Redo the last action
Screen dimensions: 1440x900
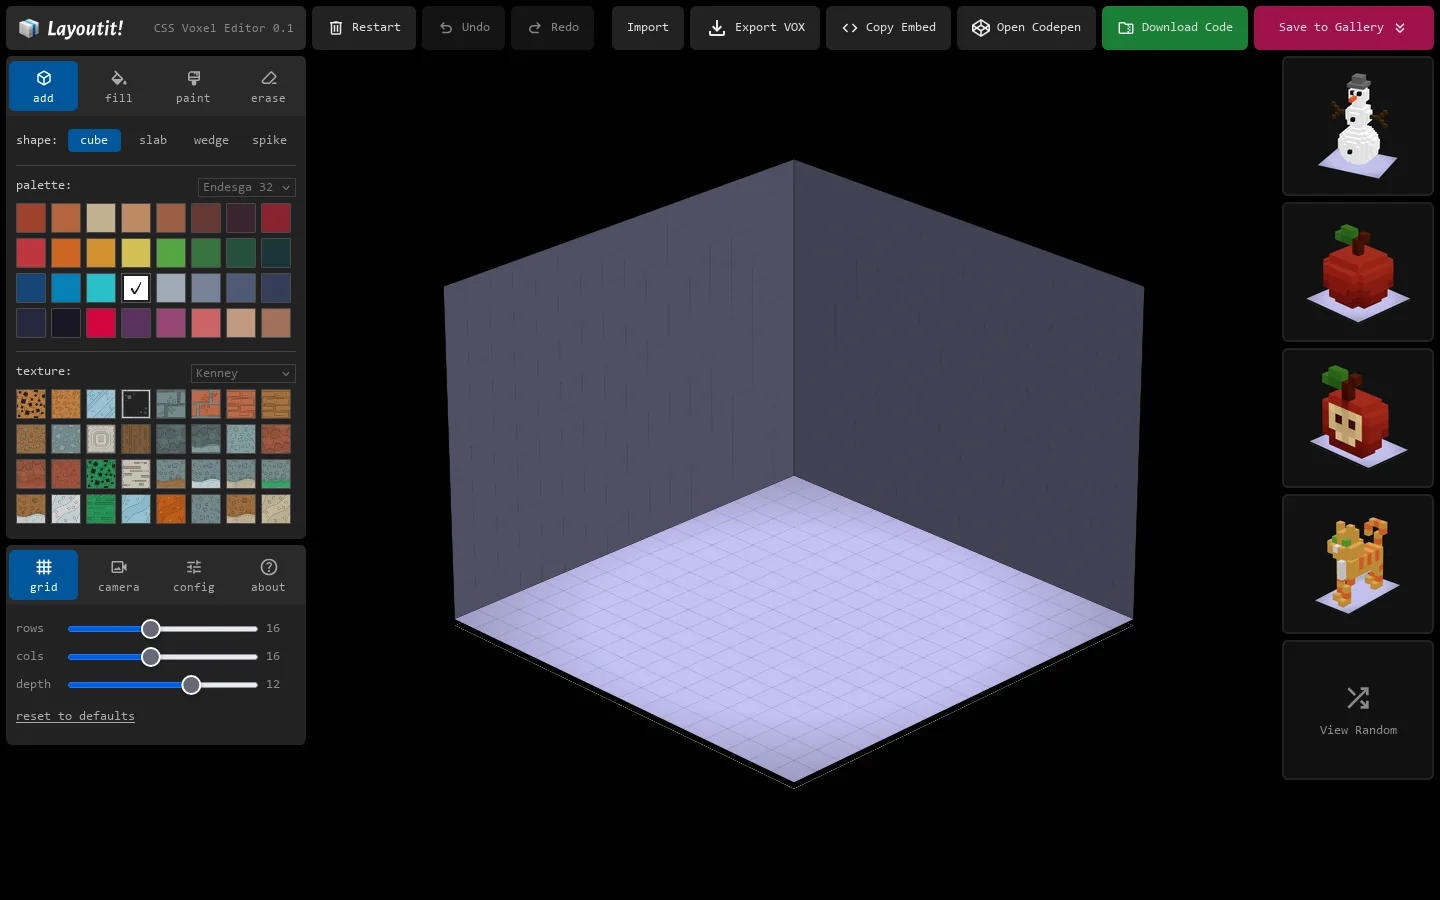[x=552, y=28]
